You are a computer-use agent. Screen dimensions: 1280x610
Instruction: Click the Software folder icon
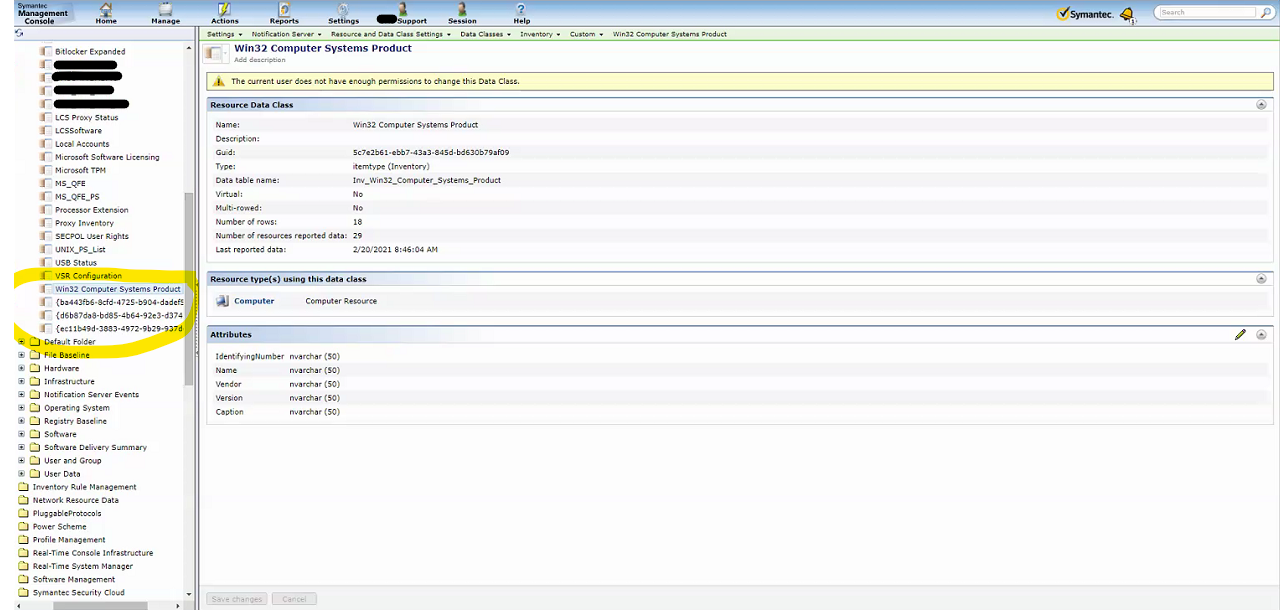(x=35, y=434)
